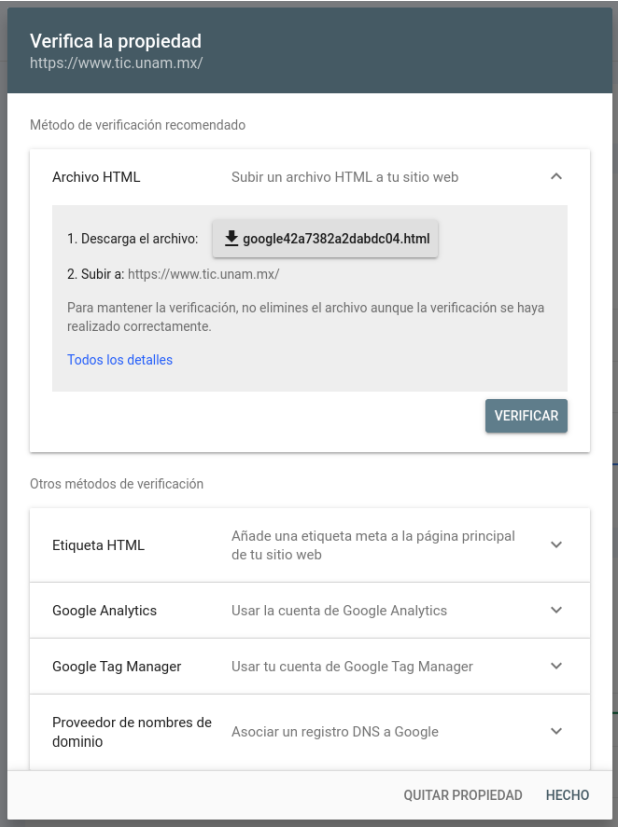Image resolution: width=619 pixels, height=828 pixels.
Task: Click the Asociar un registro DNS a Google description
Action: tap(335, 732)
